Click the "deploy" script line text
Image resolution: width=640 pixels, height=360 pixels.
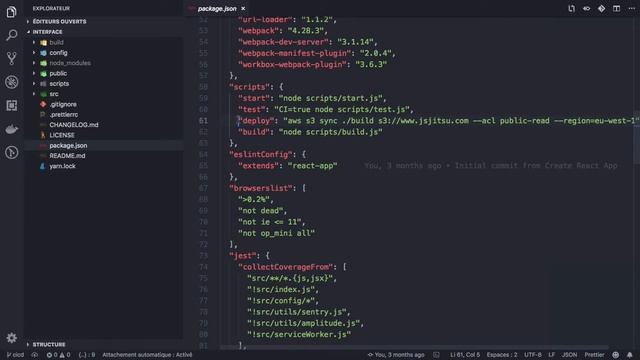click(438, 121)
